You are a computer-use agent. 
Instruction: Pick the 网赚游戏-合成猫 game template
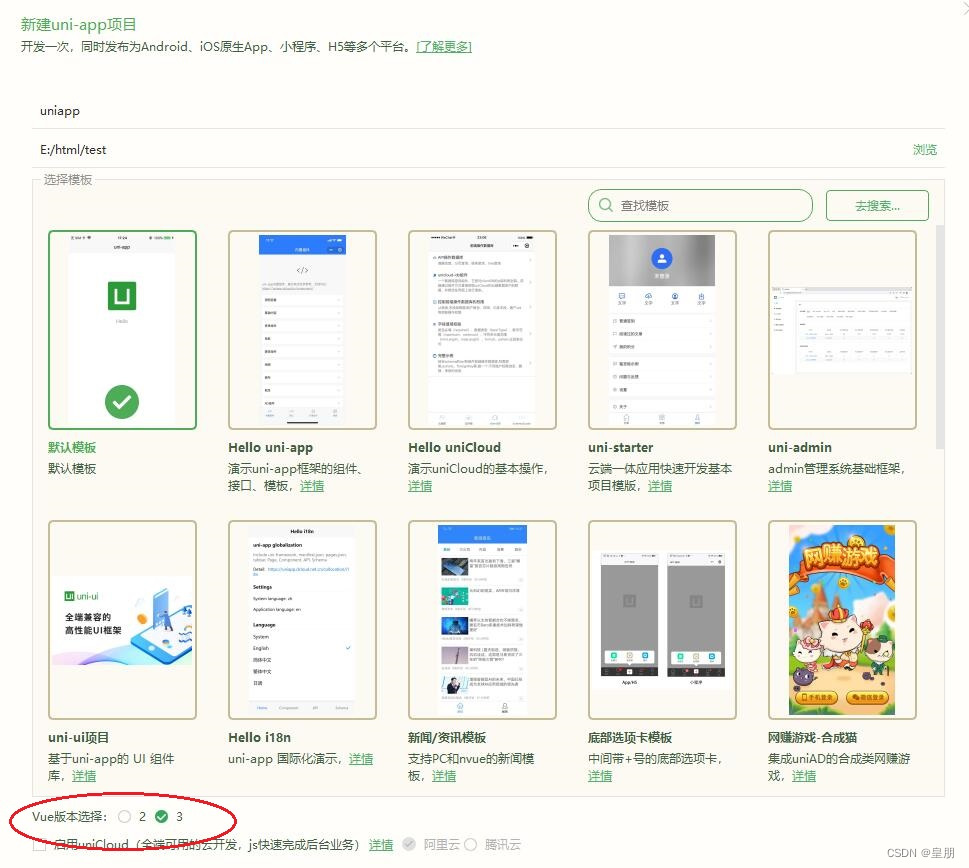[x=842, y=618]
